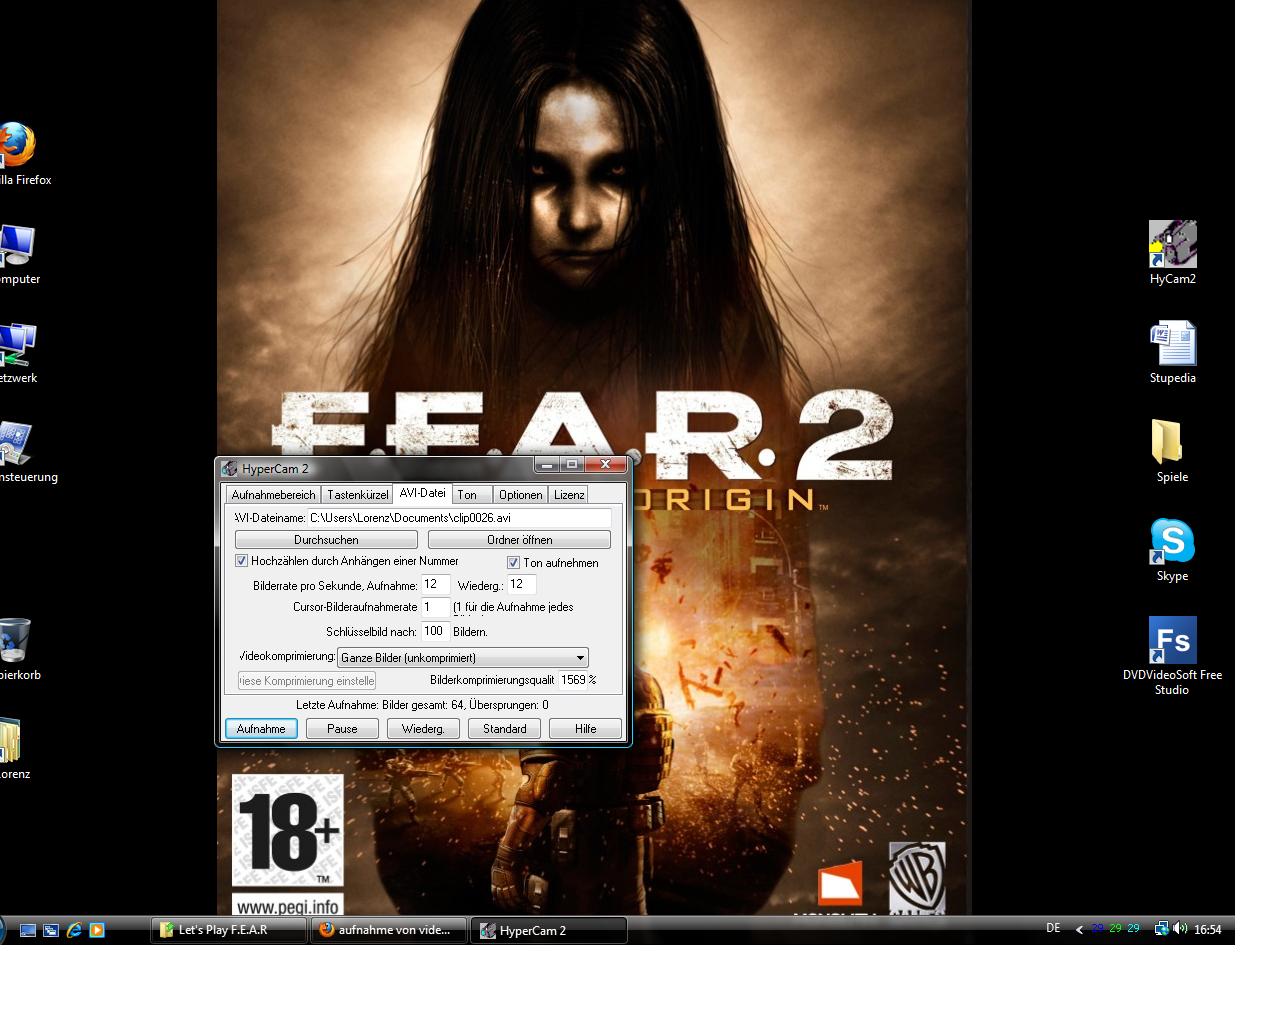
Task: Click the Wiederg. playback button
Action: (423, 729)
